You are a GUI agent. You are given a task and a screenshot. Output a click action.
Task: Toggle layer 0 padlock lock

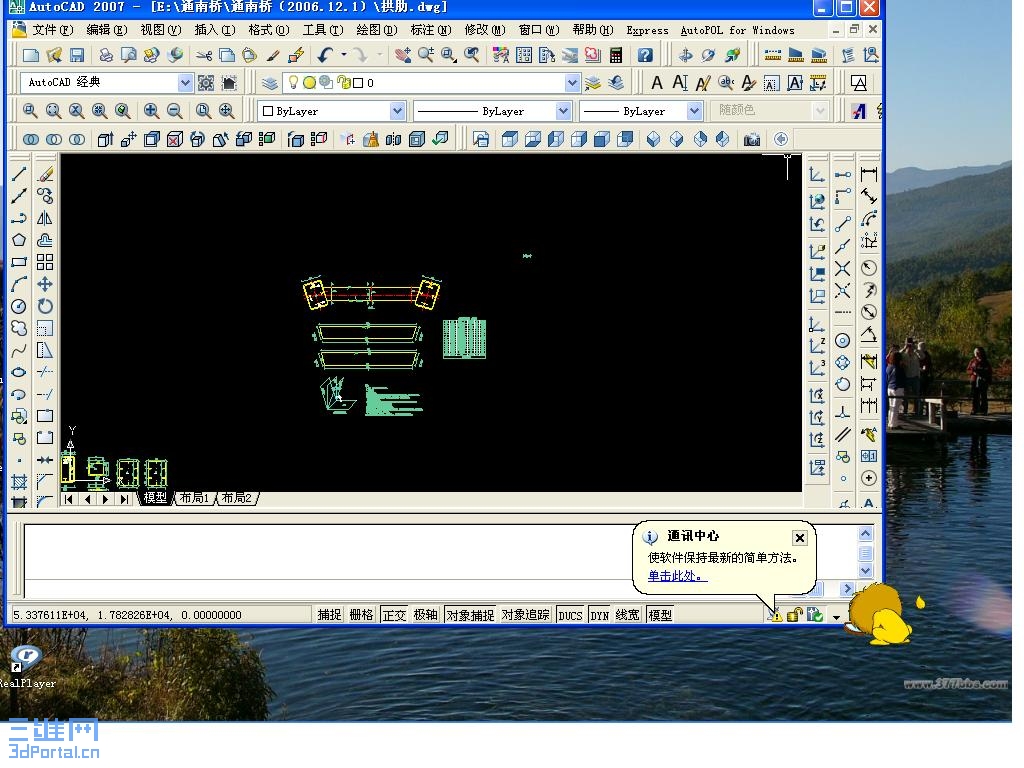pyautogui.click(x=344, y=82)
